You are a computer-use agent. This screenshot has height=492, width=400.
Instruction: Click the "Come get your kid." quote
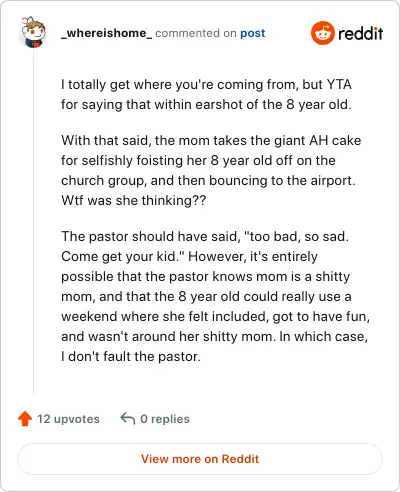[123, 256]
